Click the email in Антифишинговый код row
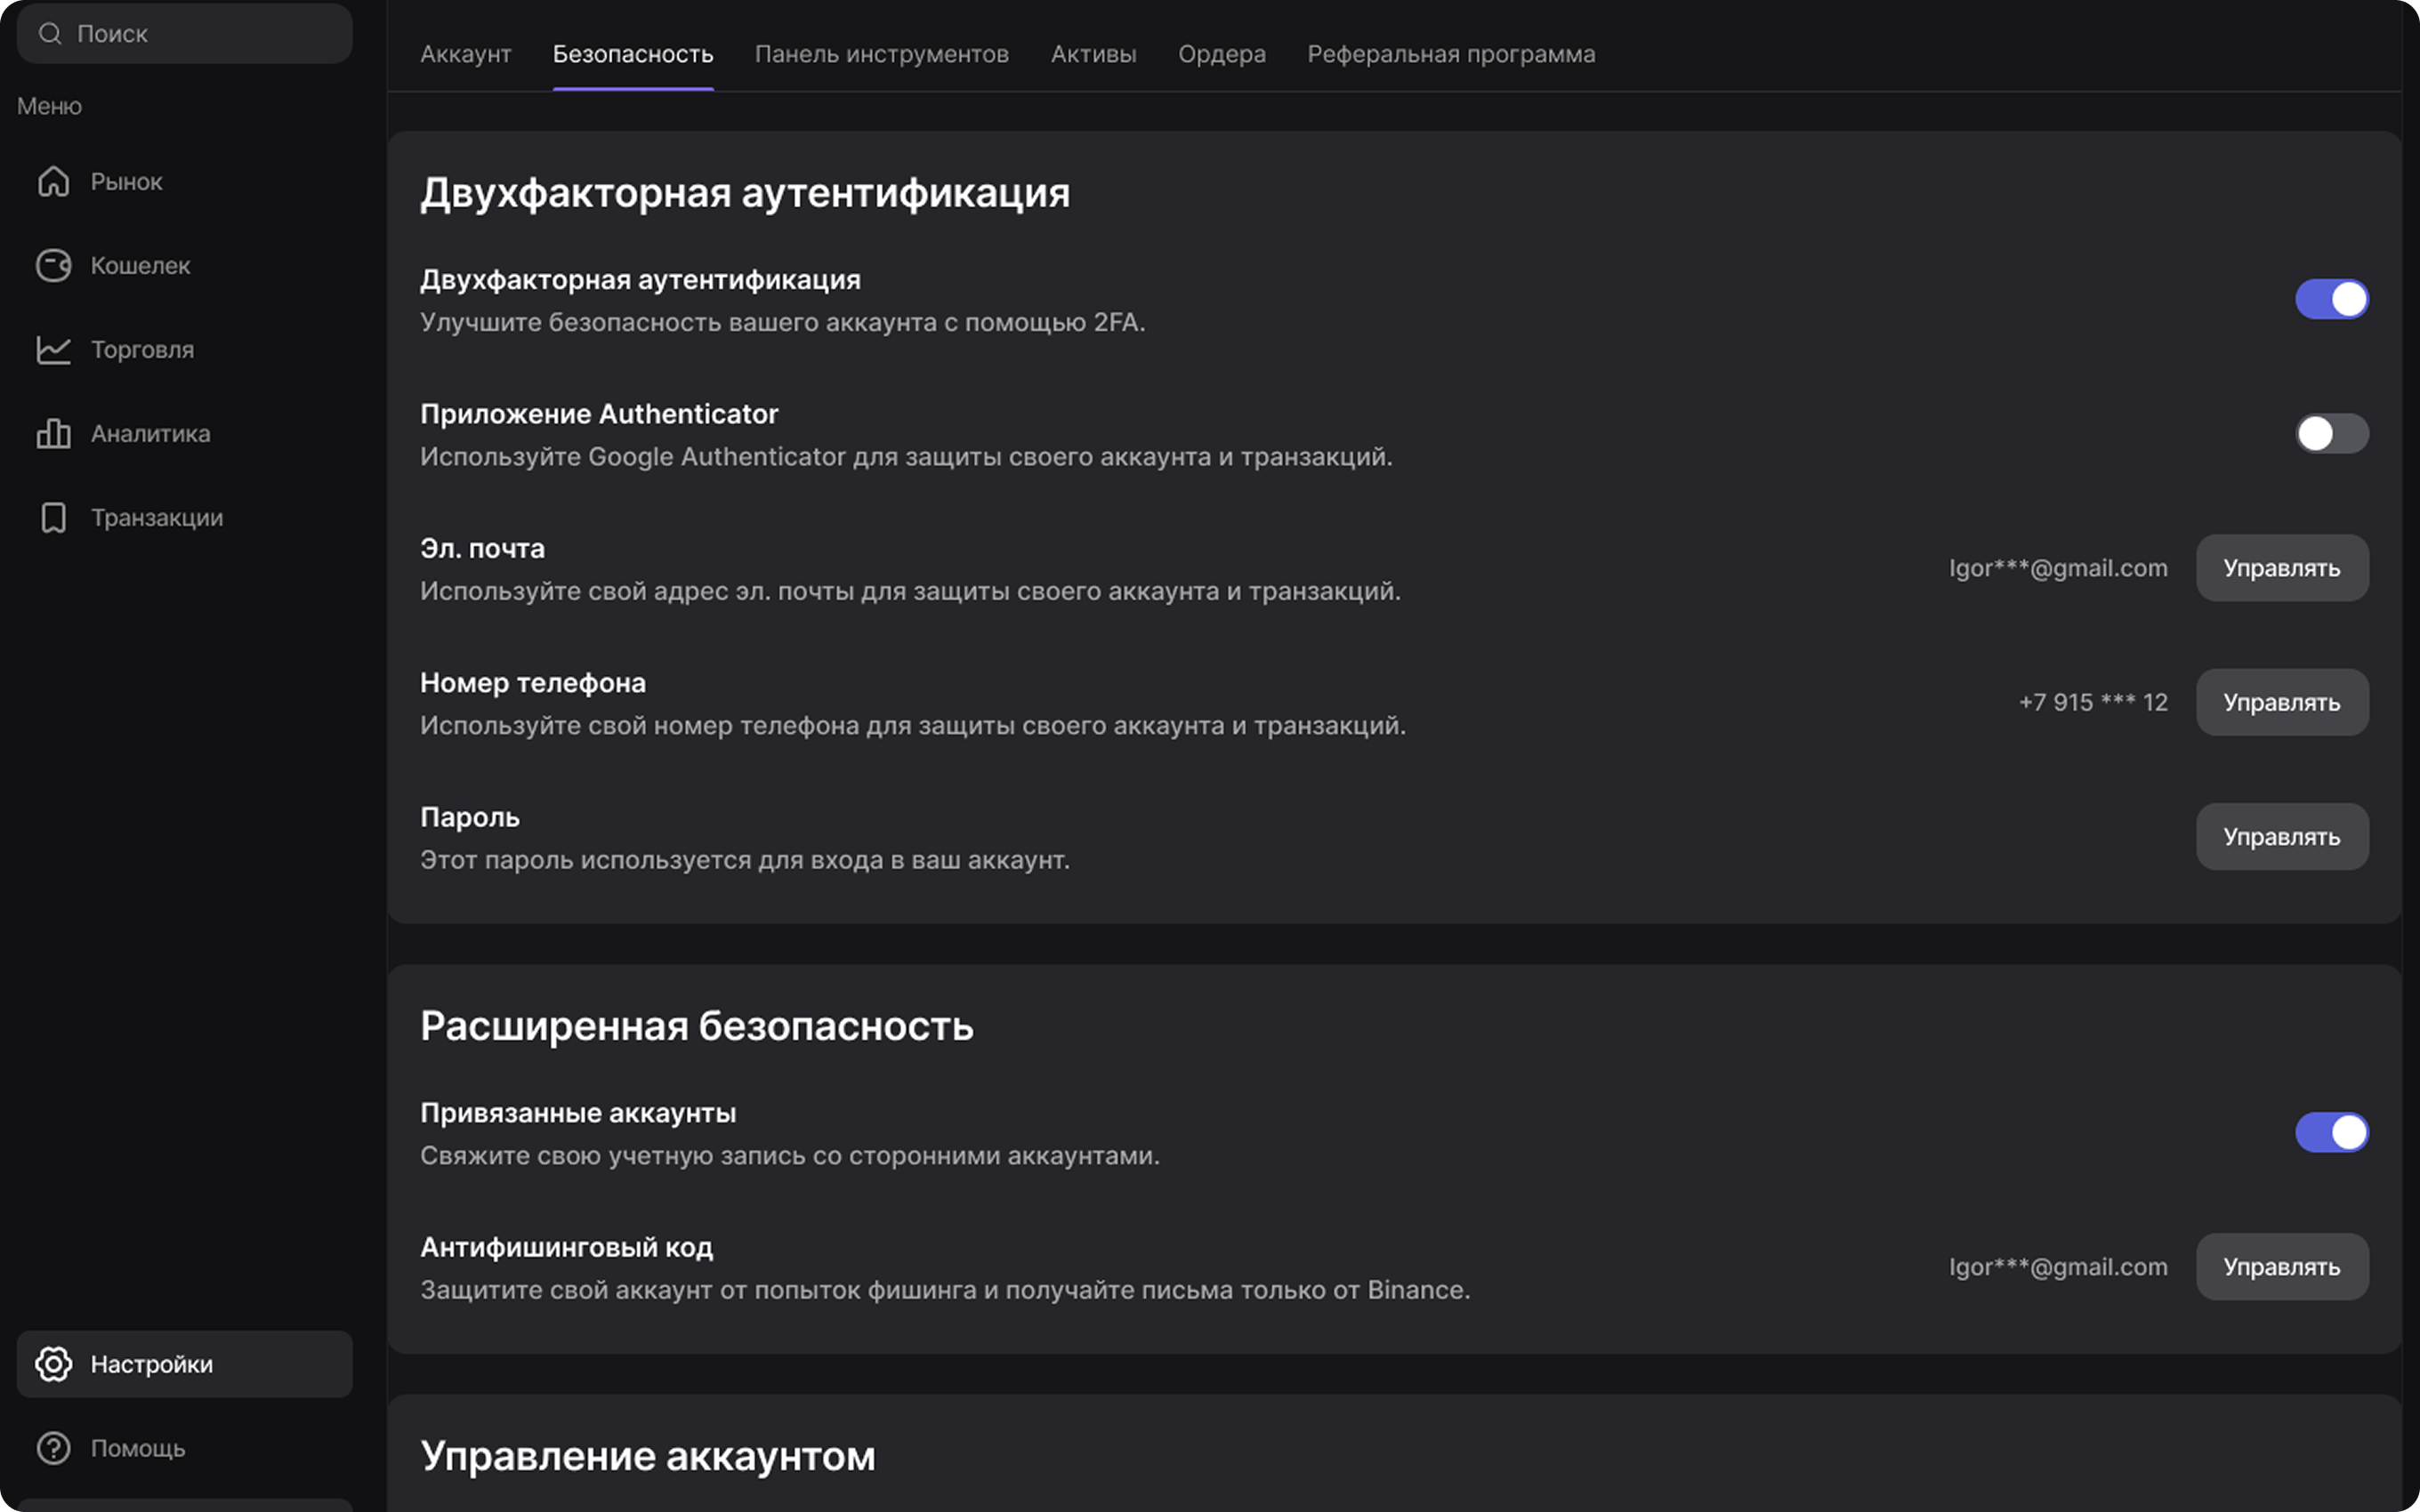 click(2058, 1267)
